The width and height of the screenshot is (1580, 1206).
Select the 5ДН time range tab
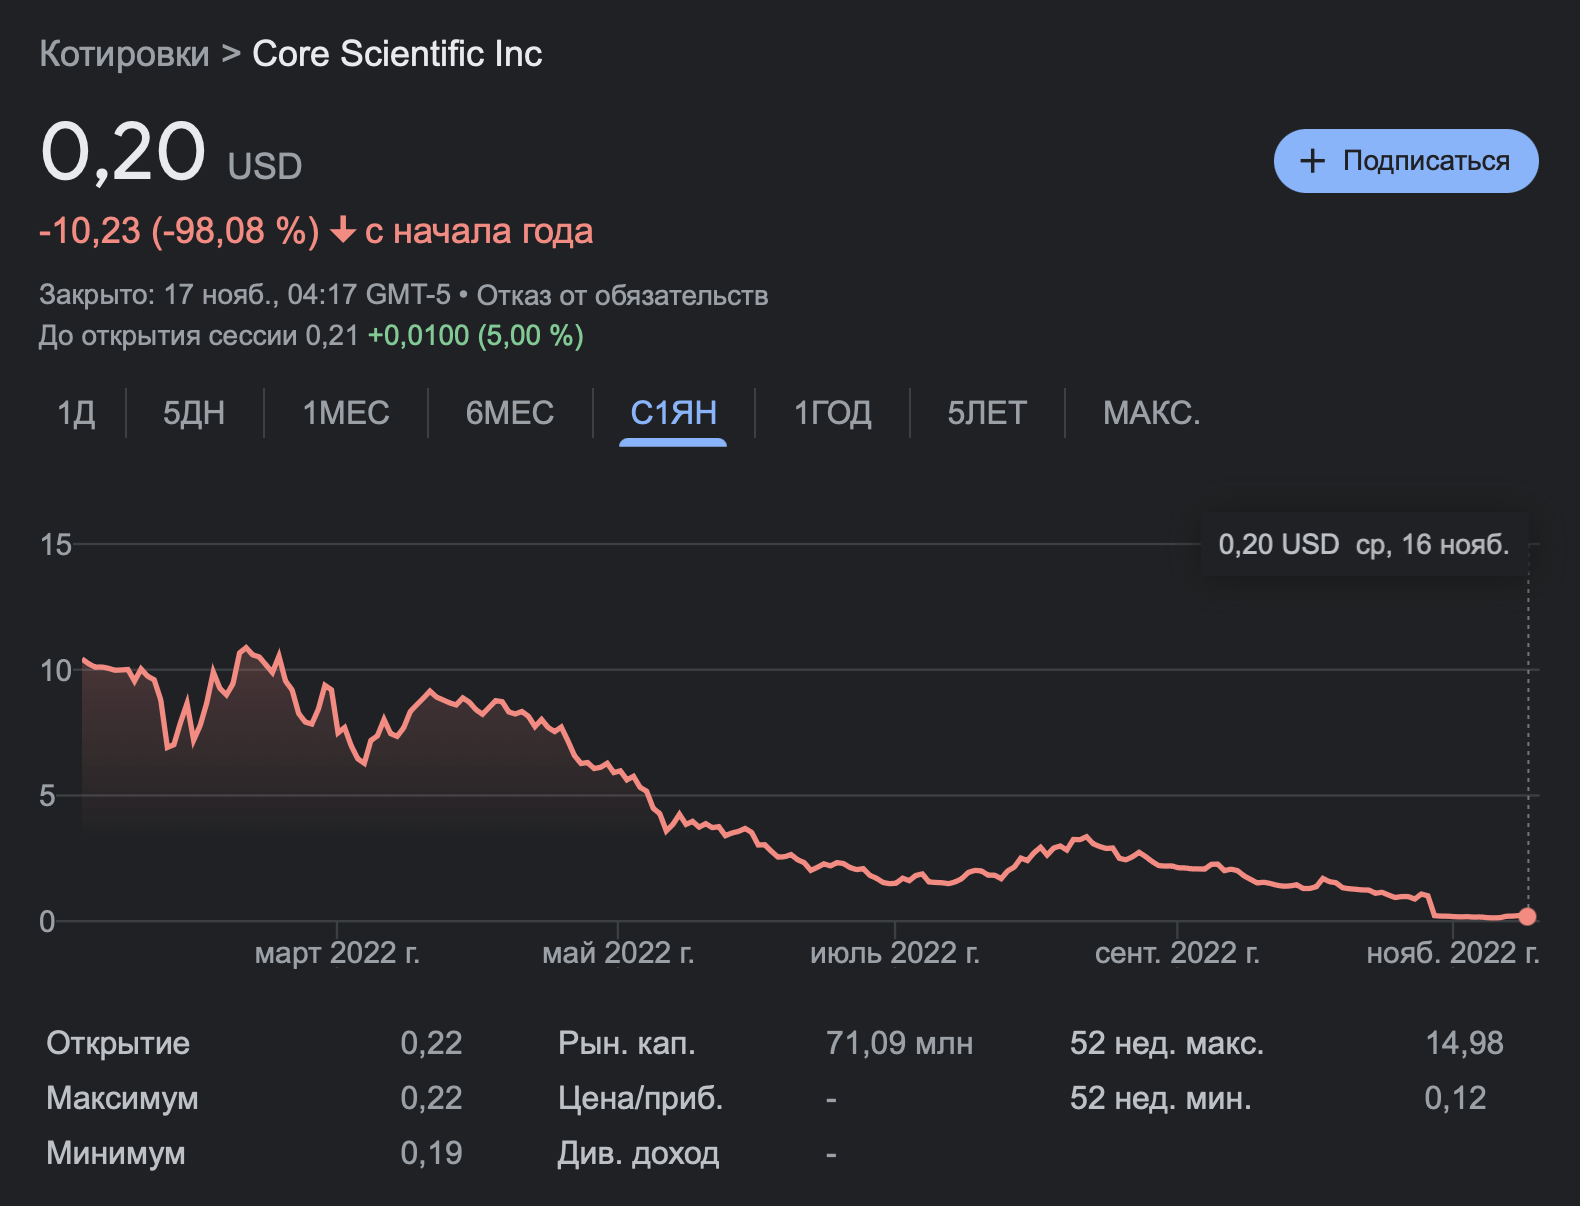[x=194, y=413]
